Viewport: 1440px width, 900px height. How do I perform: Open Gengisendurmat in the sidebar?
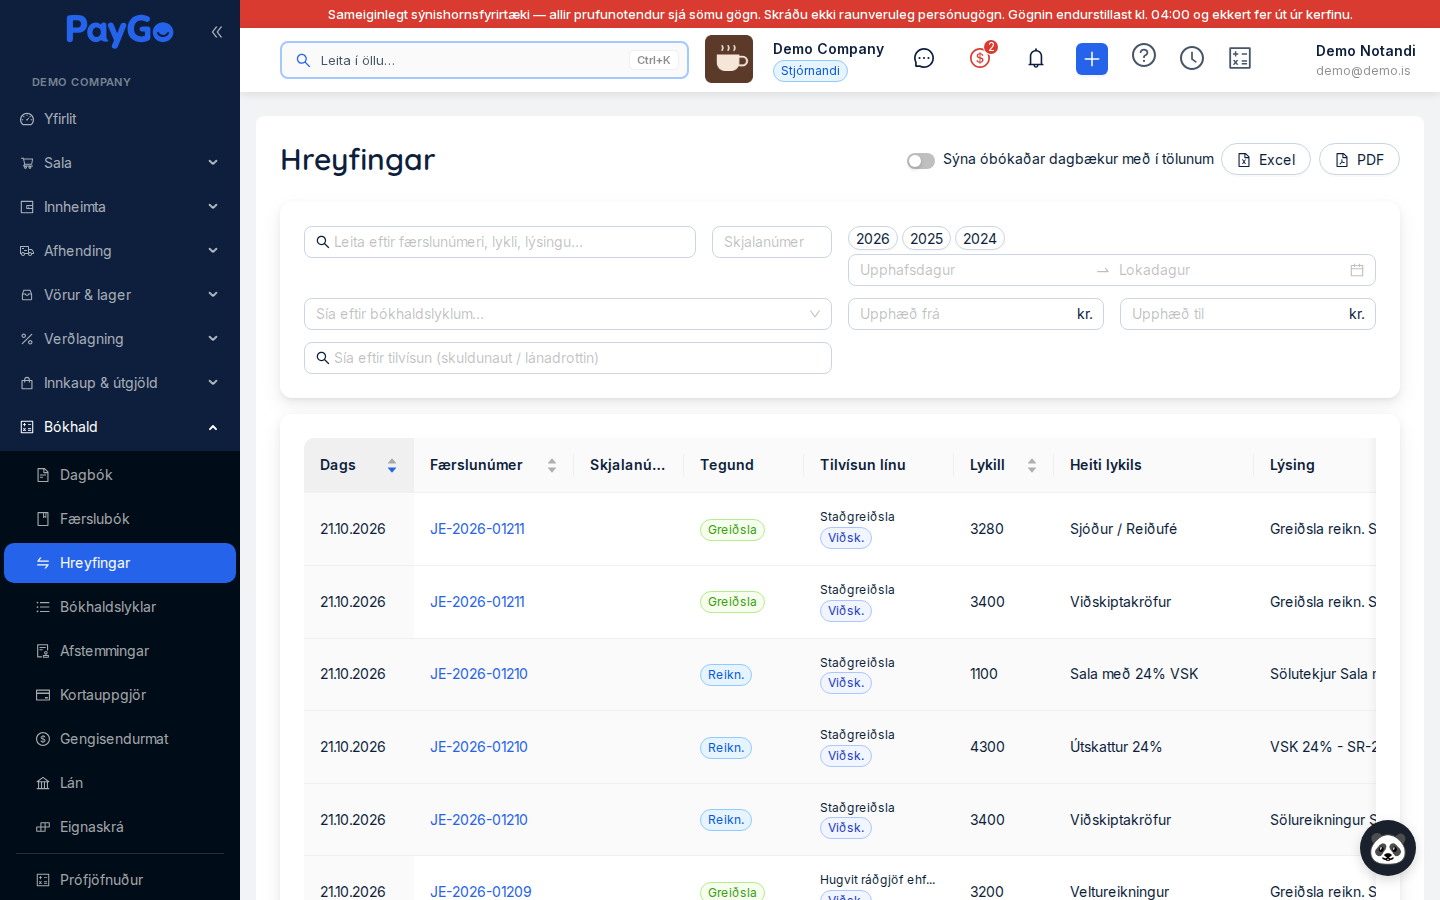[x=120, y=739]
